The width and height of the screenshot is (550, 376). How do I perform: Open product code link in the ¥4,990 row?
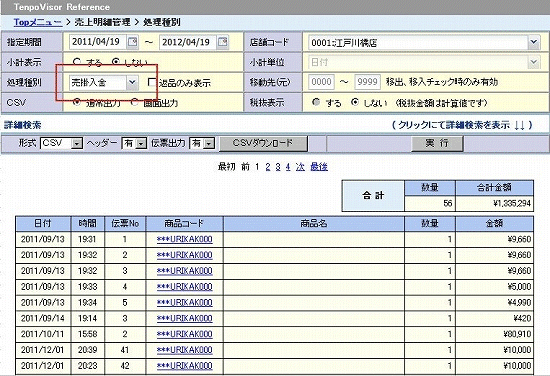point(185,302)
